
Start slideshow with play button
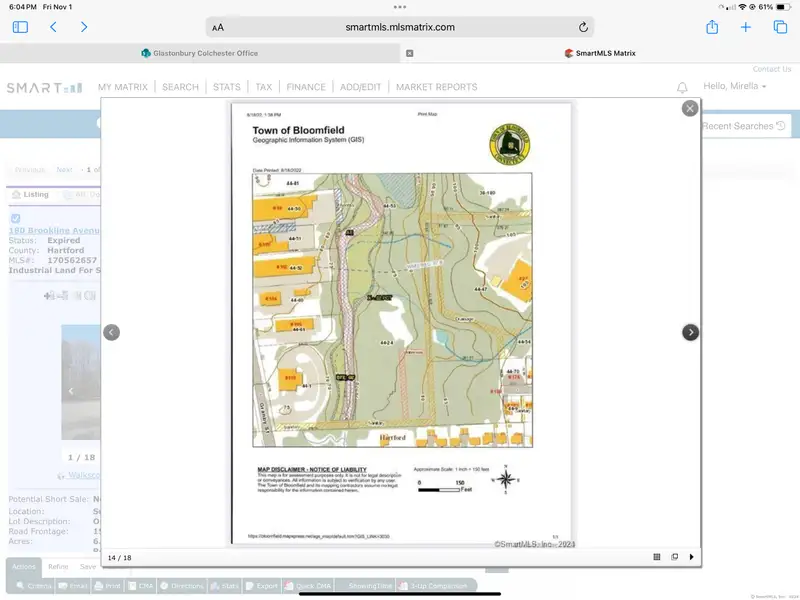[691, 557]
